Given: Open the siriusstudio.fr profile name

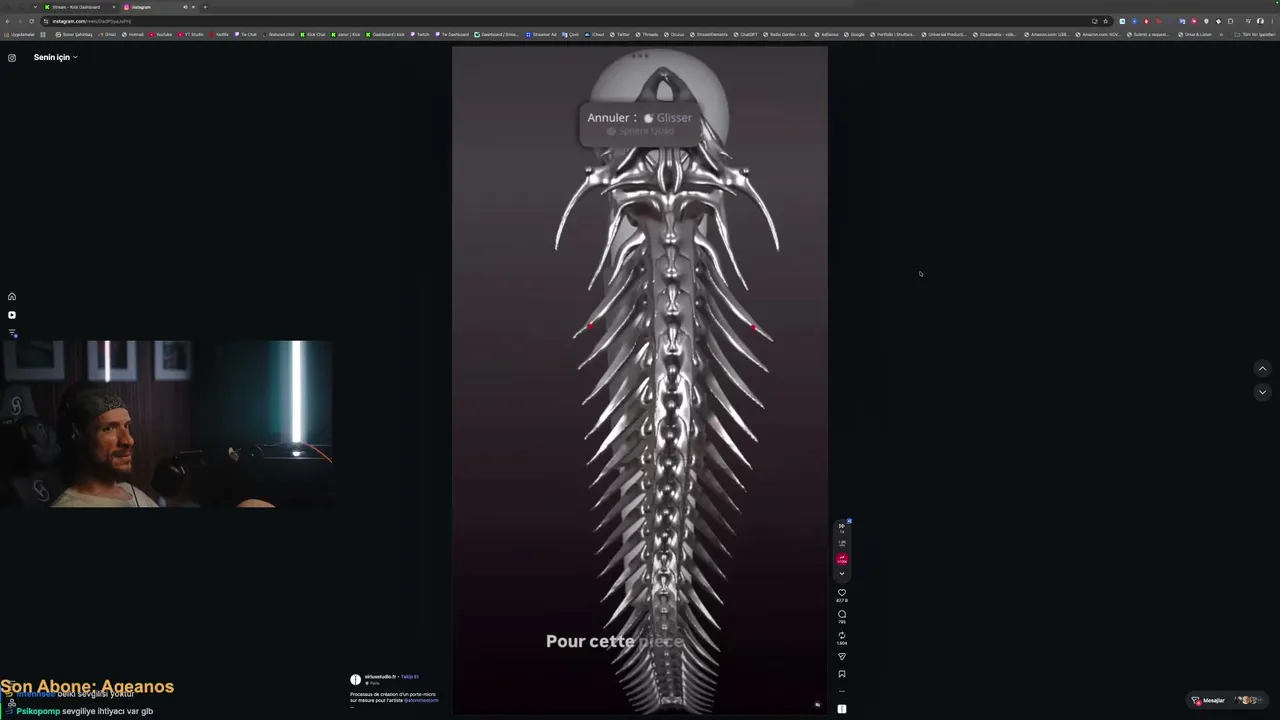Looking at the screenshot, I should tap(381, 677).
